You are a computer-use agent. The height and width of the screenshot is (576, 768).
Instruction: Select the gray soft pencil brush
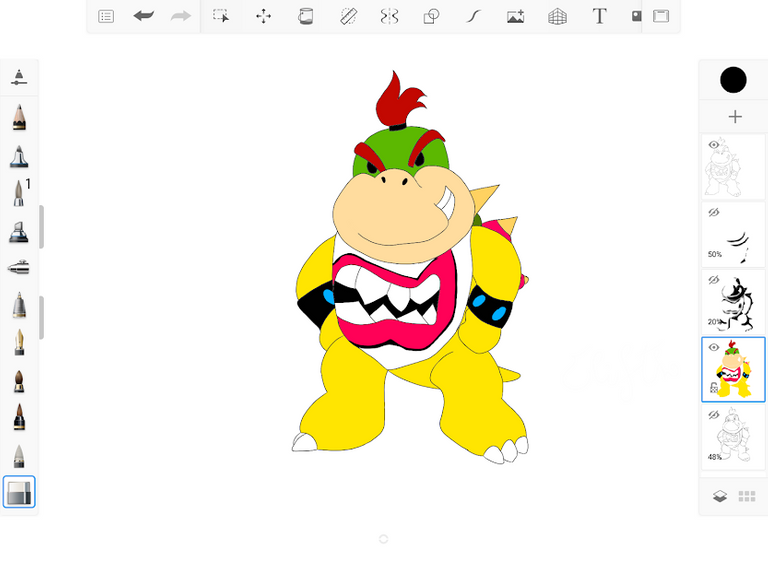point(19,456)
